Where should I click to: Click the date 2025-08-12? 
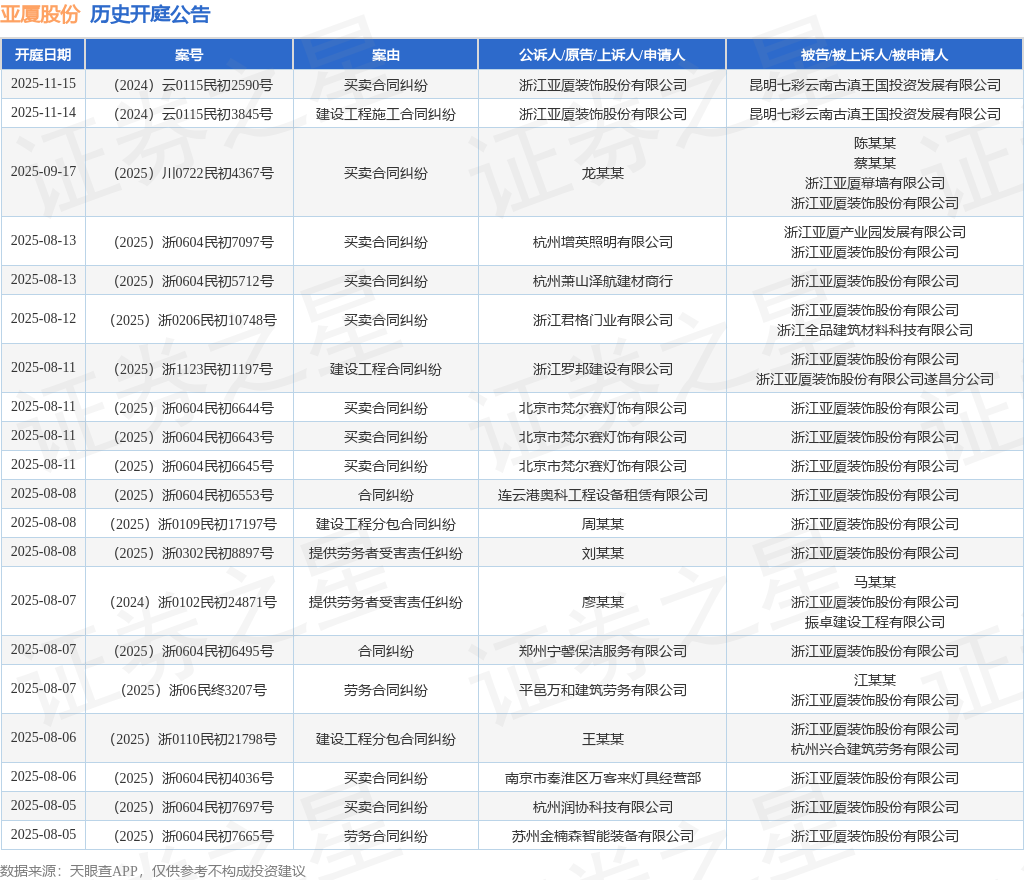pos(43,318)
